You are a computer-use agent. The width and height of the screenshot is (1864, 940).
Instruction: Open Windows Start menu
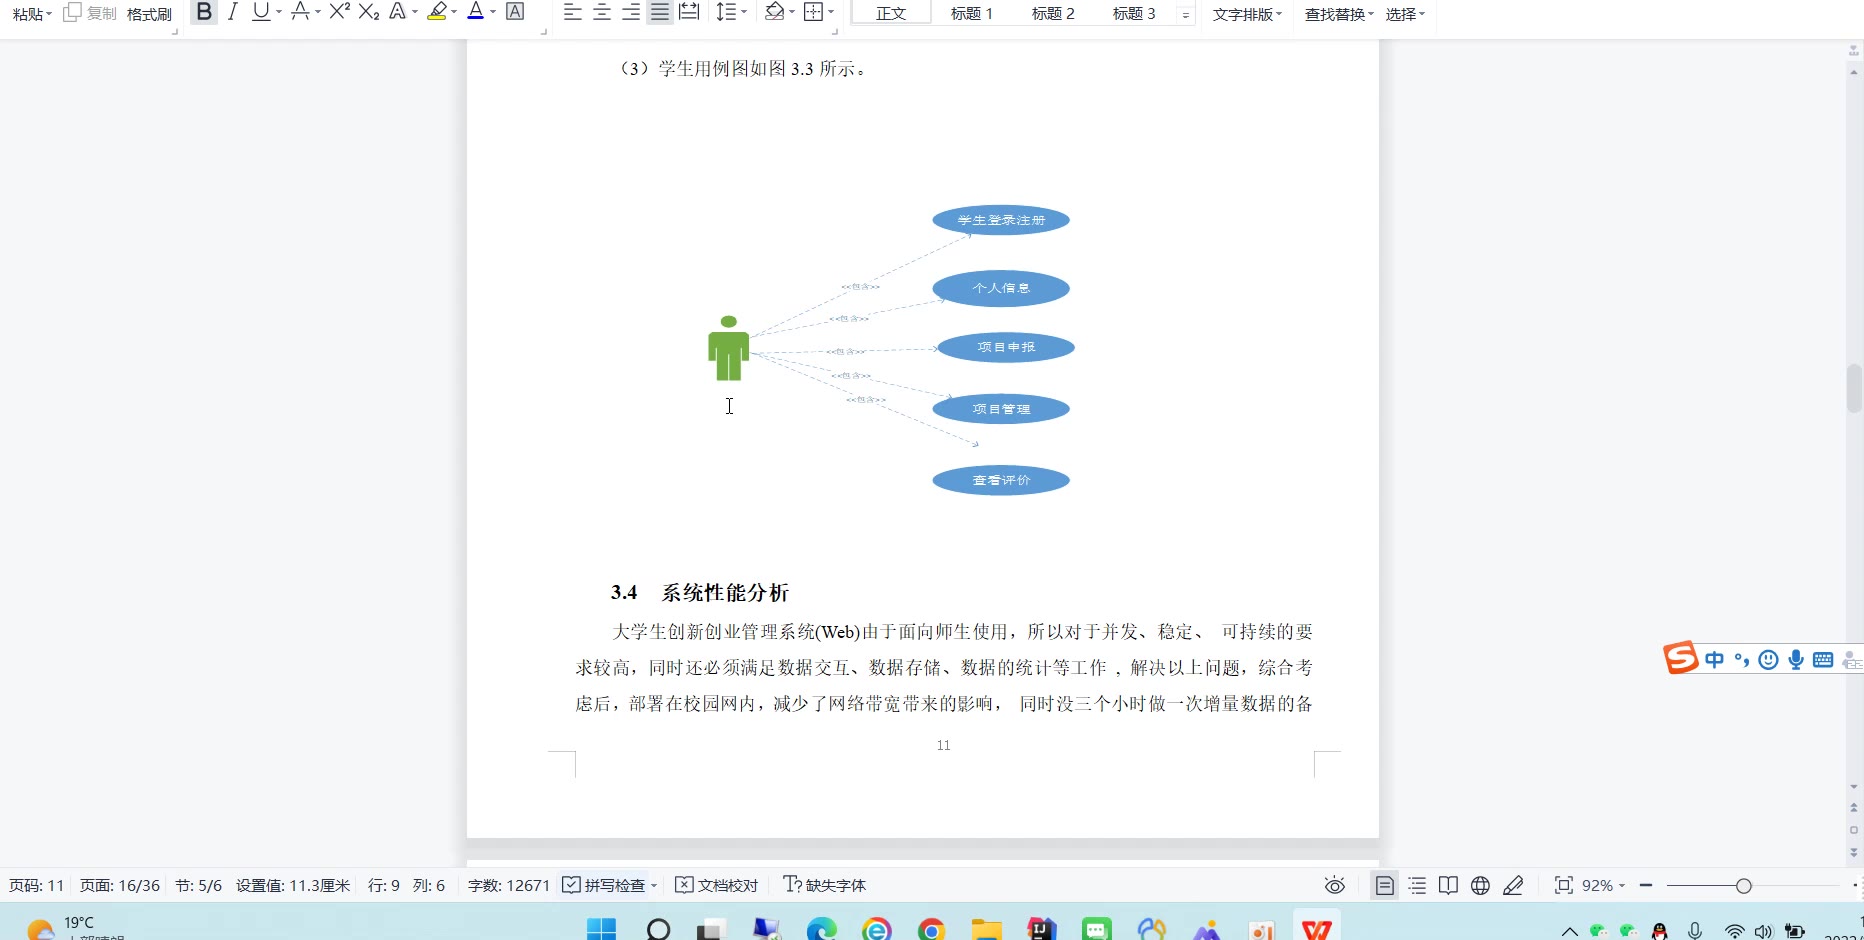601,929
